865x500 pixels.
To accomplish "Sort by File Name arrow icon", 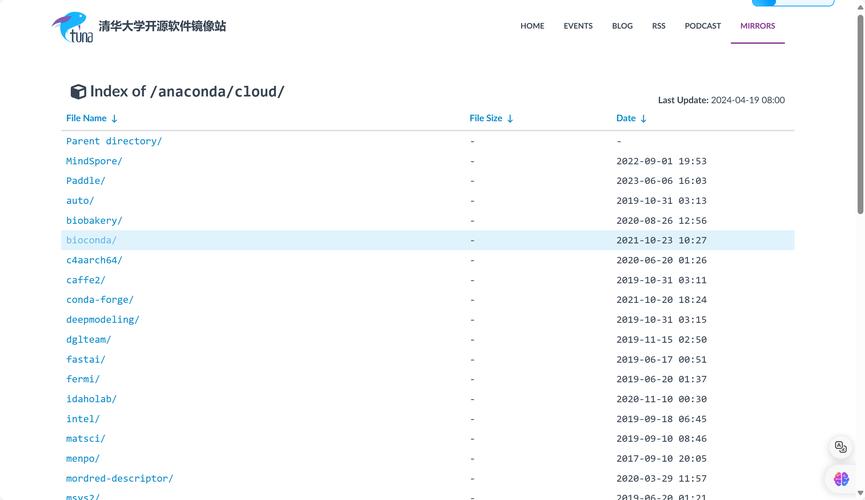I will click(x=114, y=118).
